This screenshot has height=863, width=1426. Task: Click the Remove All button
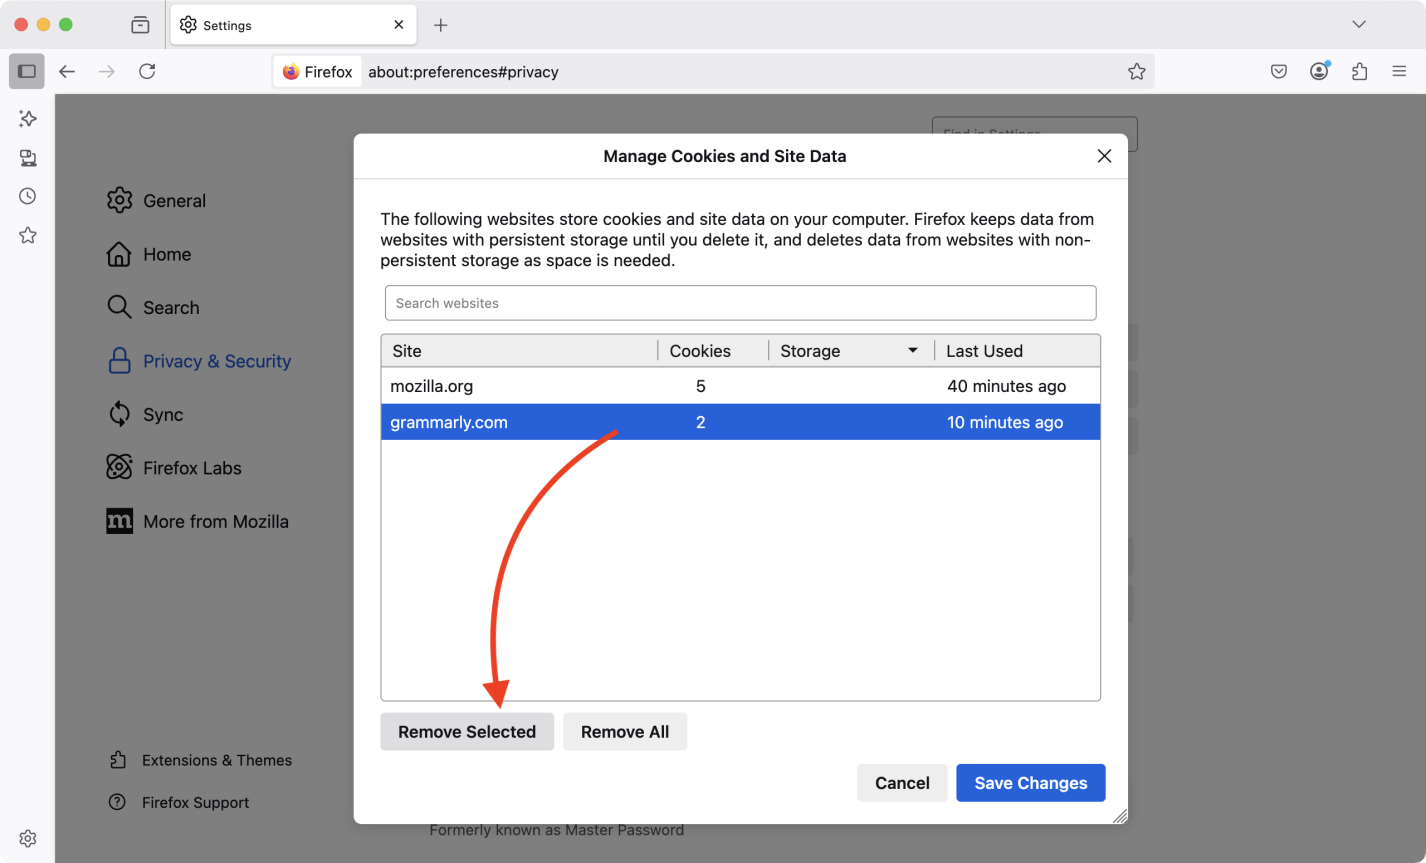(x=625, y=732)
